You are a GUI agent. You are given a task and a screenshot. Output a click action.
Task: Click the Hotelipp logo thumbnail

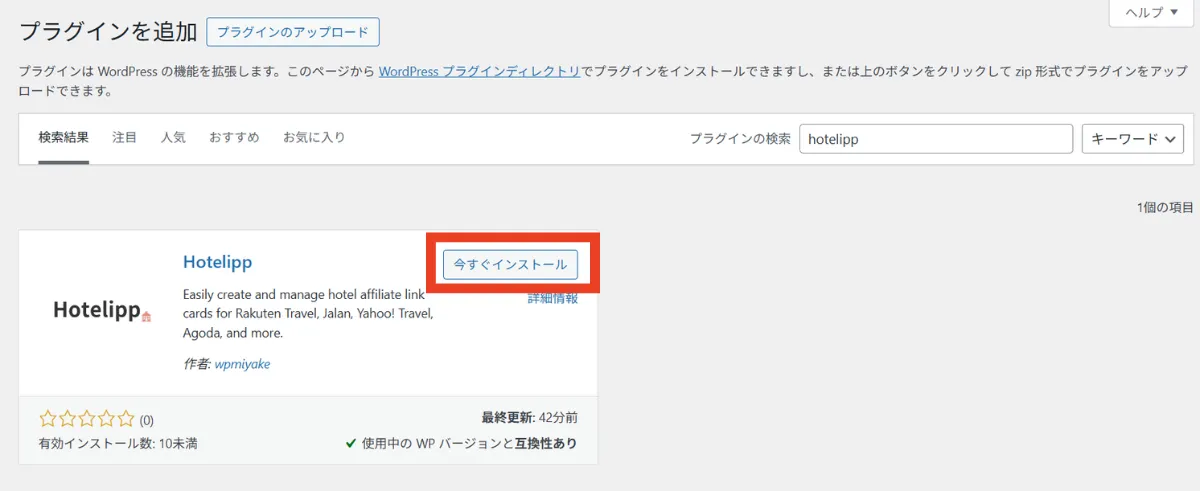pos(102,311)
